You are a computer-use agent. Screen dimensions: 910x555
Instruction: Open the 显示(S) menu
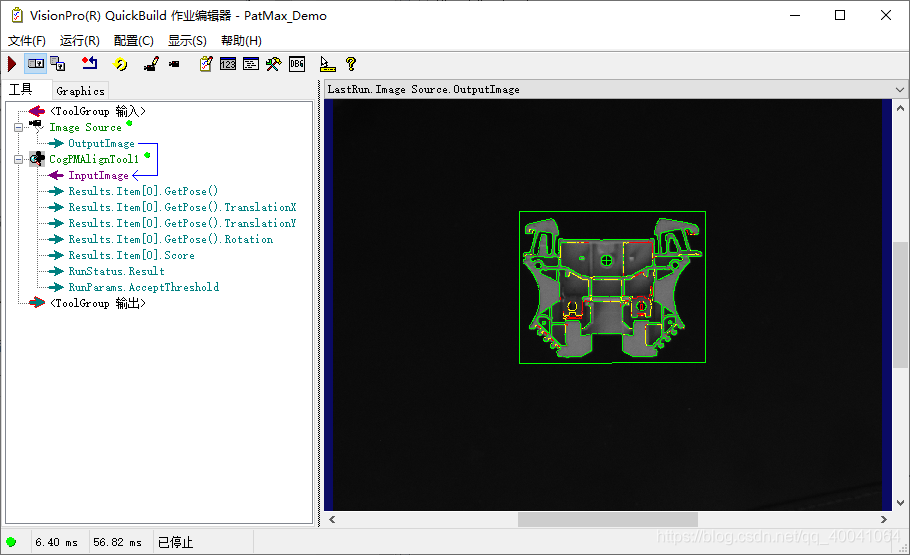(187, 41)
